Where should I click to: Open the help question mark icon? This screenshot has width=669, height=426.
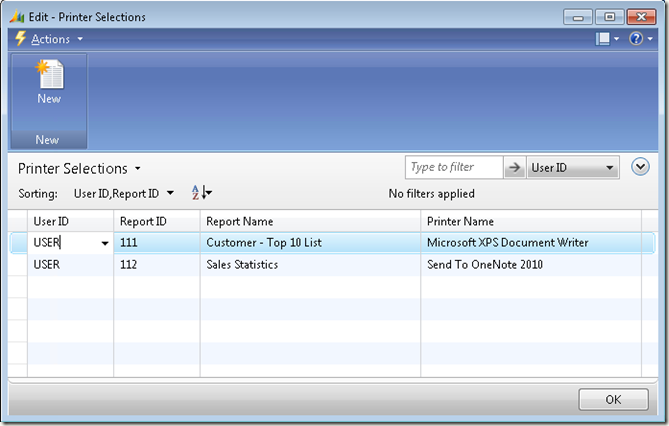click(x=635, y=39)
